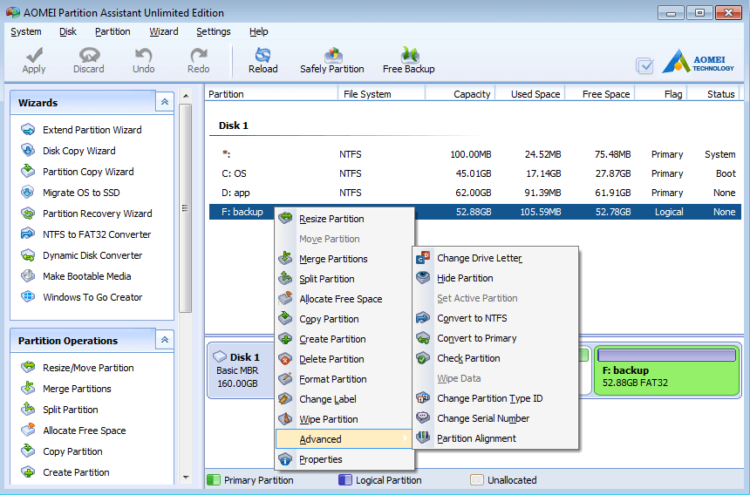Screen dimensions: 750x495
Task: Click Windows To Go Creator link
Action: coord(92,297)
